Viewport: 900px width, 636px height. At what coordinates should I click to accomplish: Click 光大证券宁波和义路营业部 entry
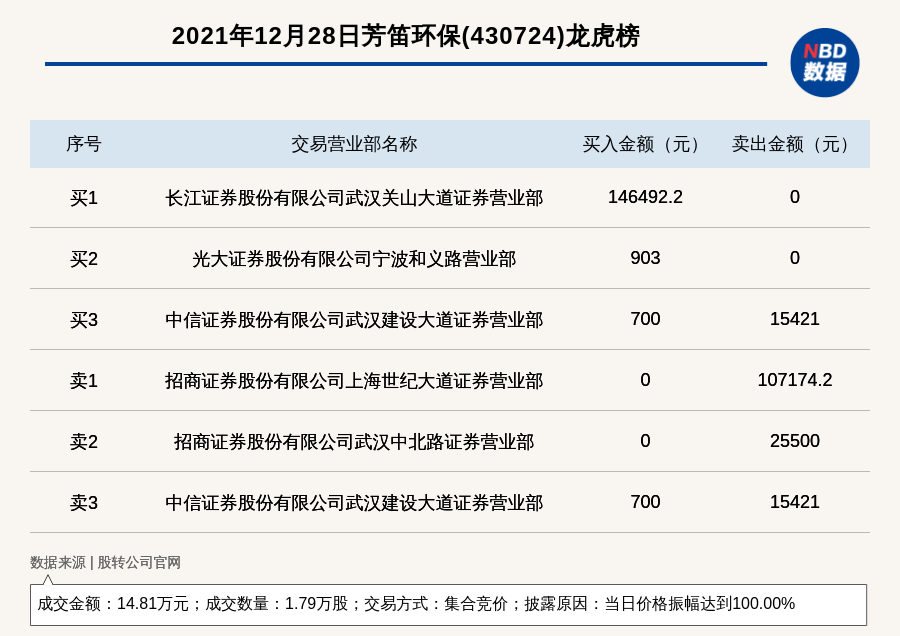point(354,259)
